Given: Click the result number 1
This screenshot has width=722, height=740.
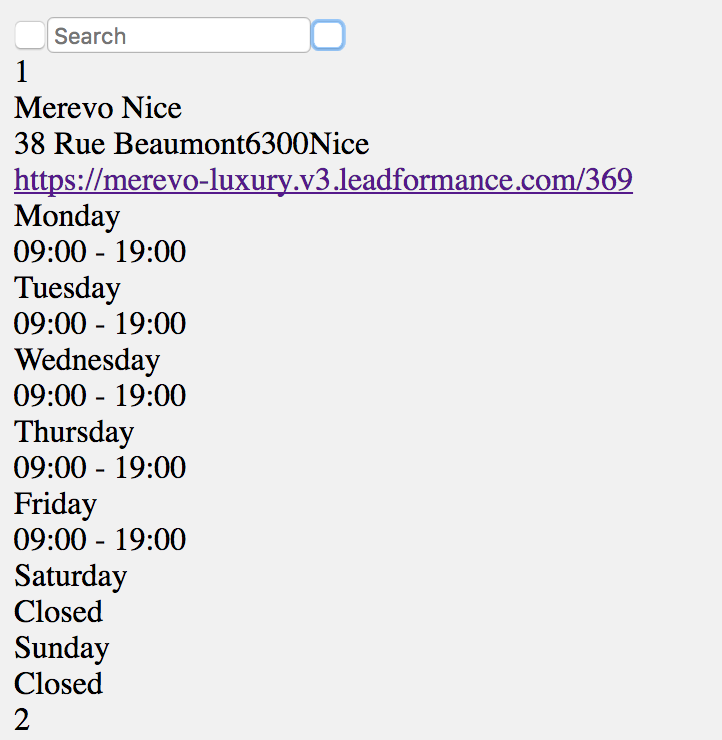Looking at the screenshot, I should point(21,72).
